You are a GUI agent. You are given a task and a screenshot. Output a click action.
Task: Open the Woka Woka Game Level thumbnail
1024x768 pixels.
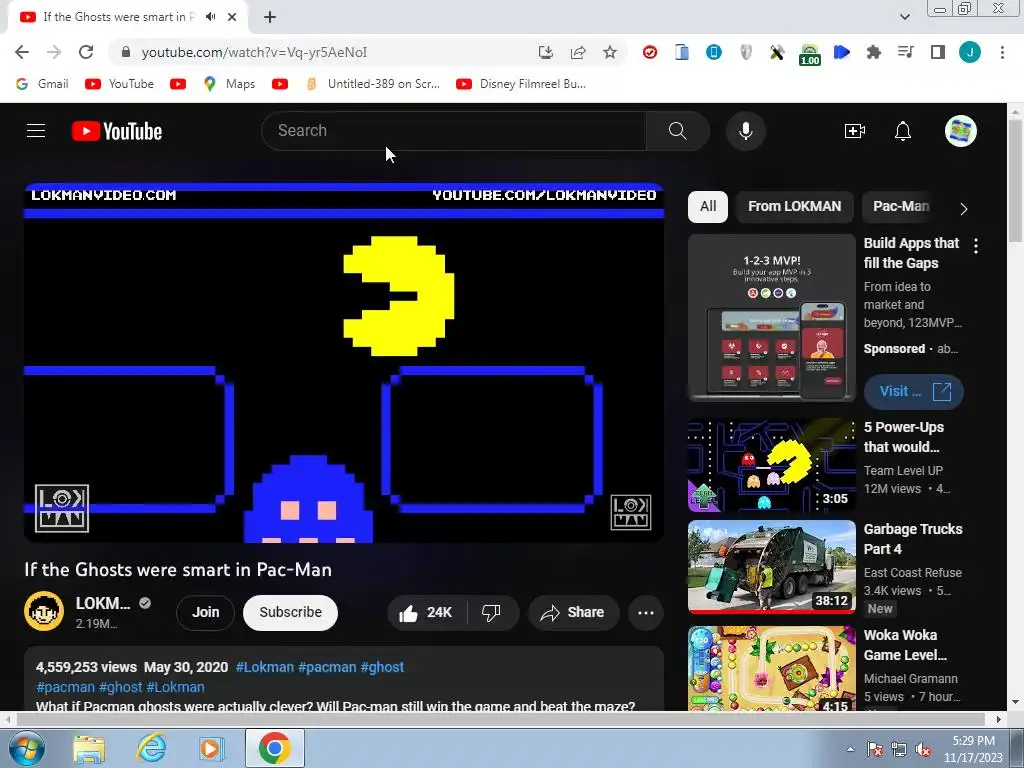pos(771,668)
